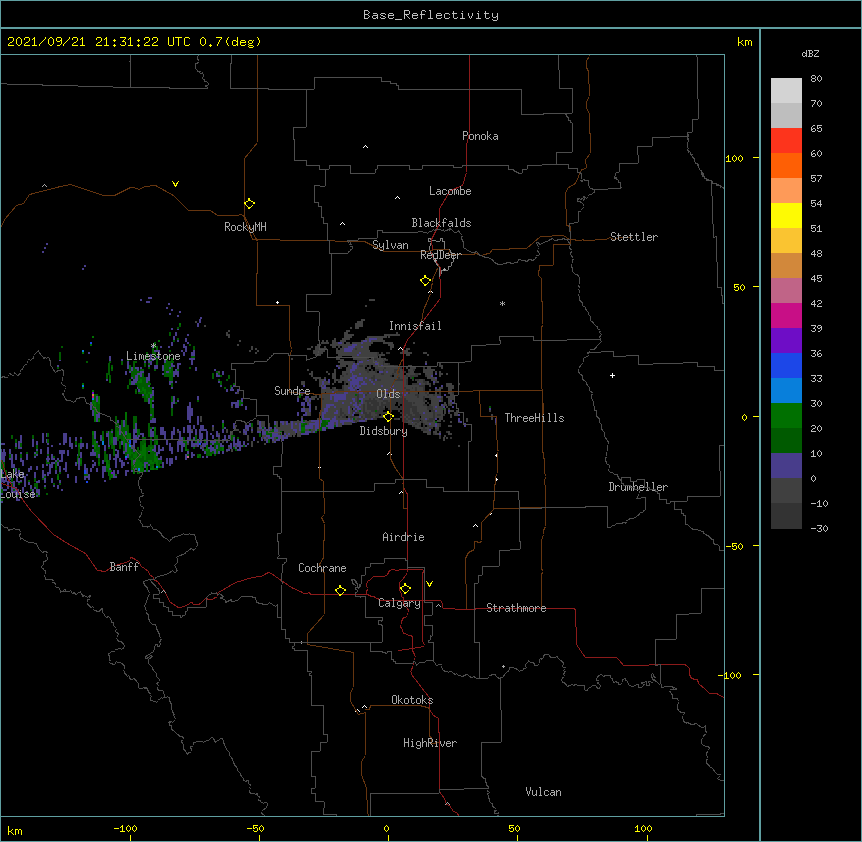Select the violet legend swatch below 39
862x842 pixels.
[786, 341]
